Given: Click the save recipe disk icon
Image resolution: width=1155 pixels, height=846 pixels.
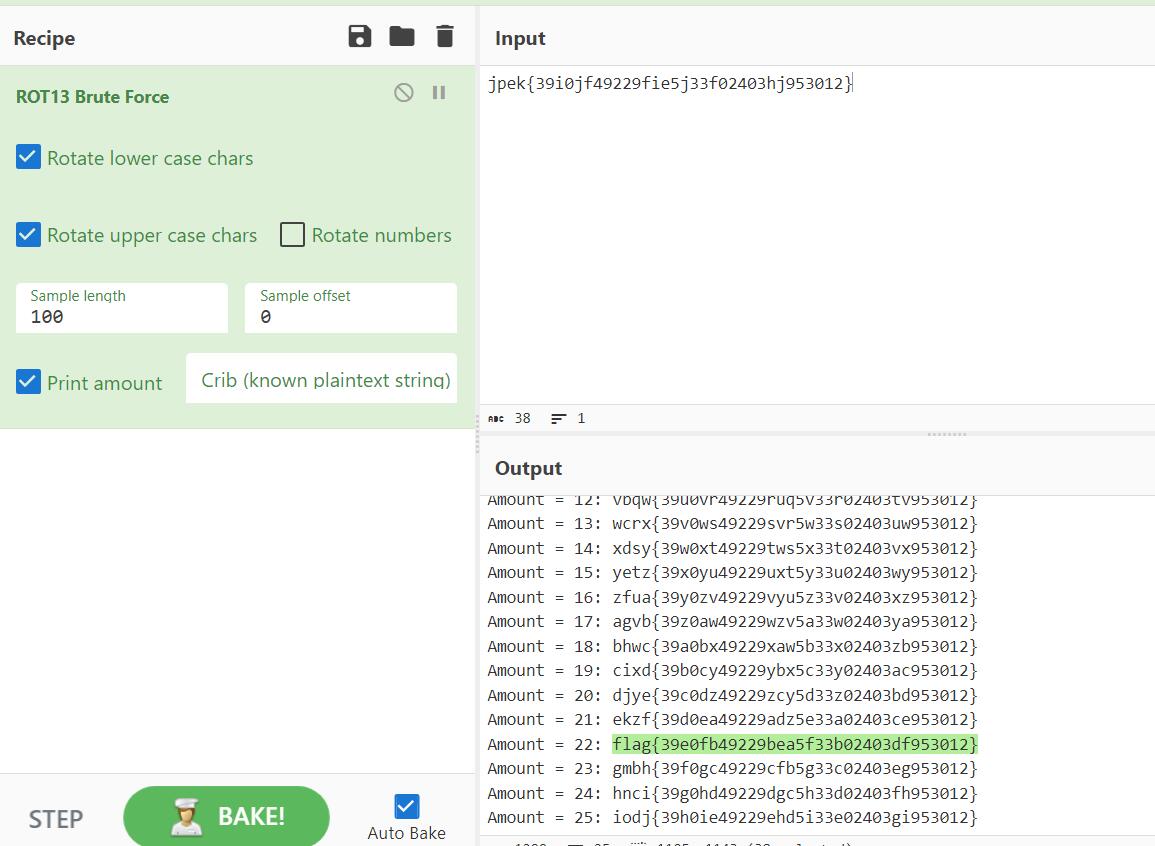Looking at the screenshot, I should click(359, 37).
